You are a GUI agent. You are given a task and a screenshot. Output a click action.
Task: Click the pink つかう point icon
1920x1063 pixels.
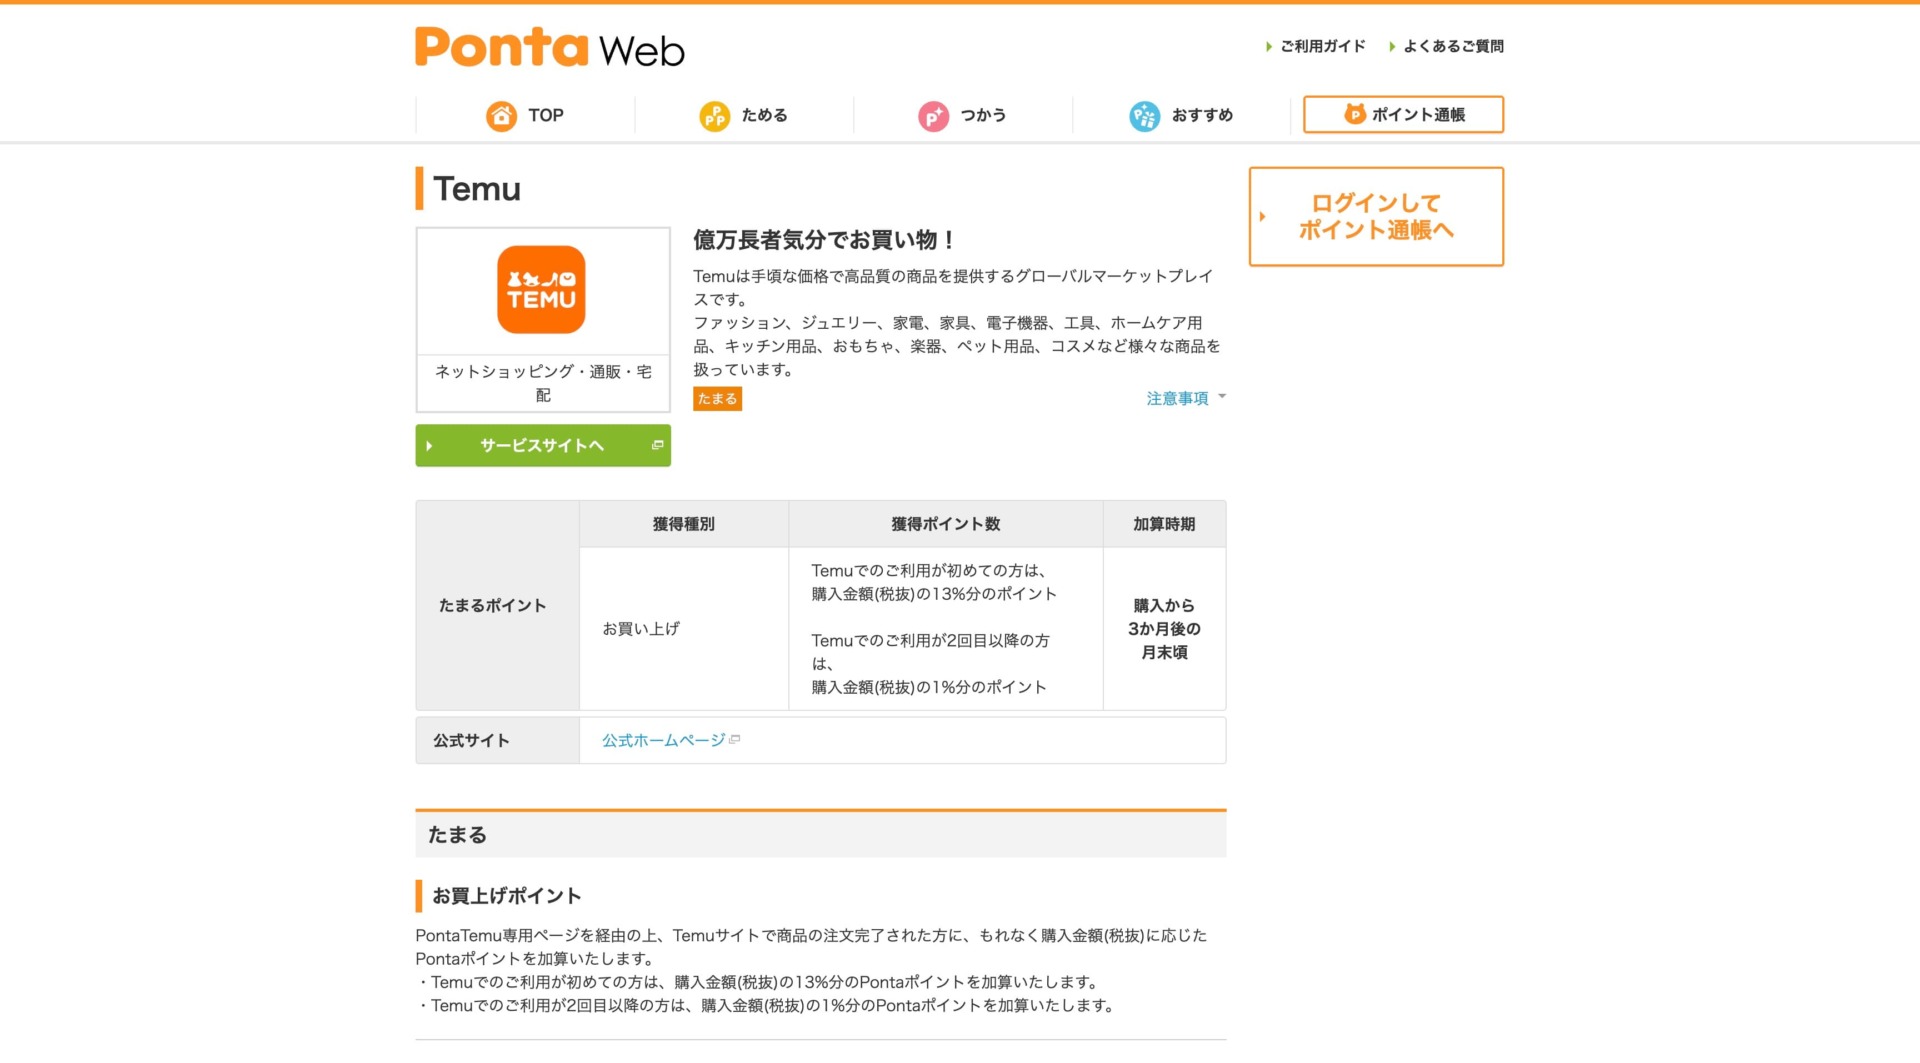(x=933, y=116)
